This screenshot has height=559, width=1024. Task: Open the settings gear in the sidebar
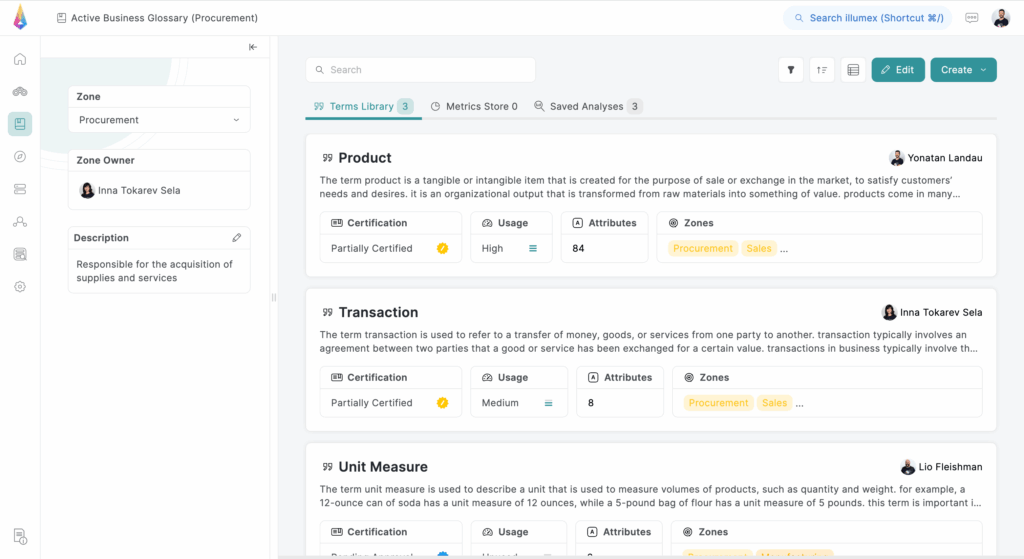coord(20,287)
